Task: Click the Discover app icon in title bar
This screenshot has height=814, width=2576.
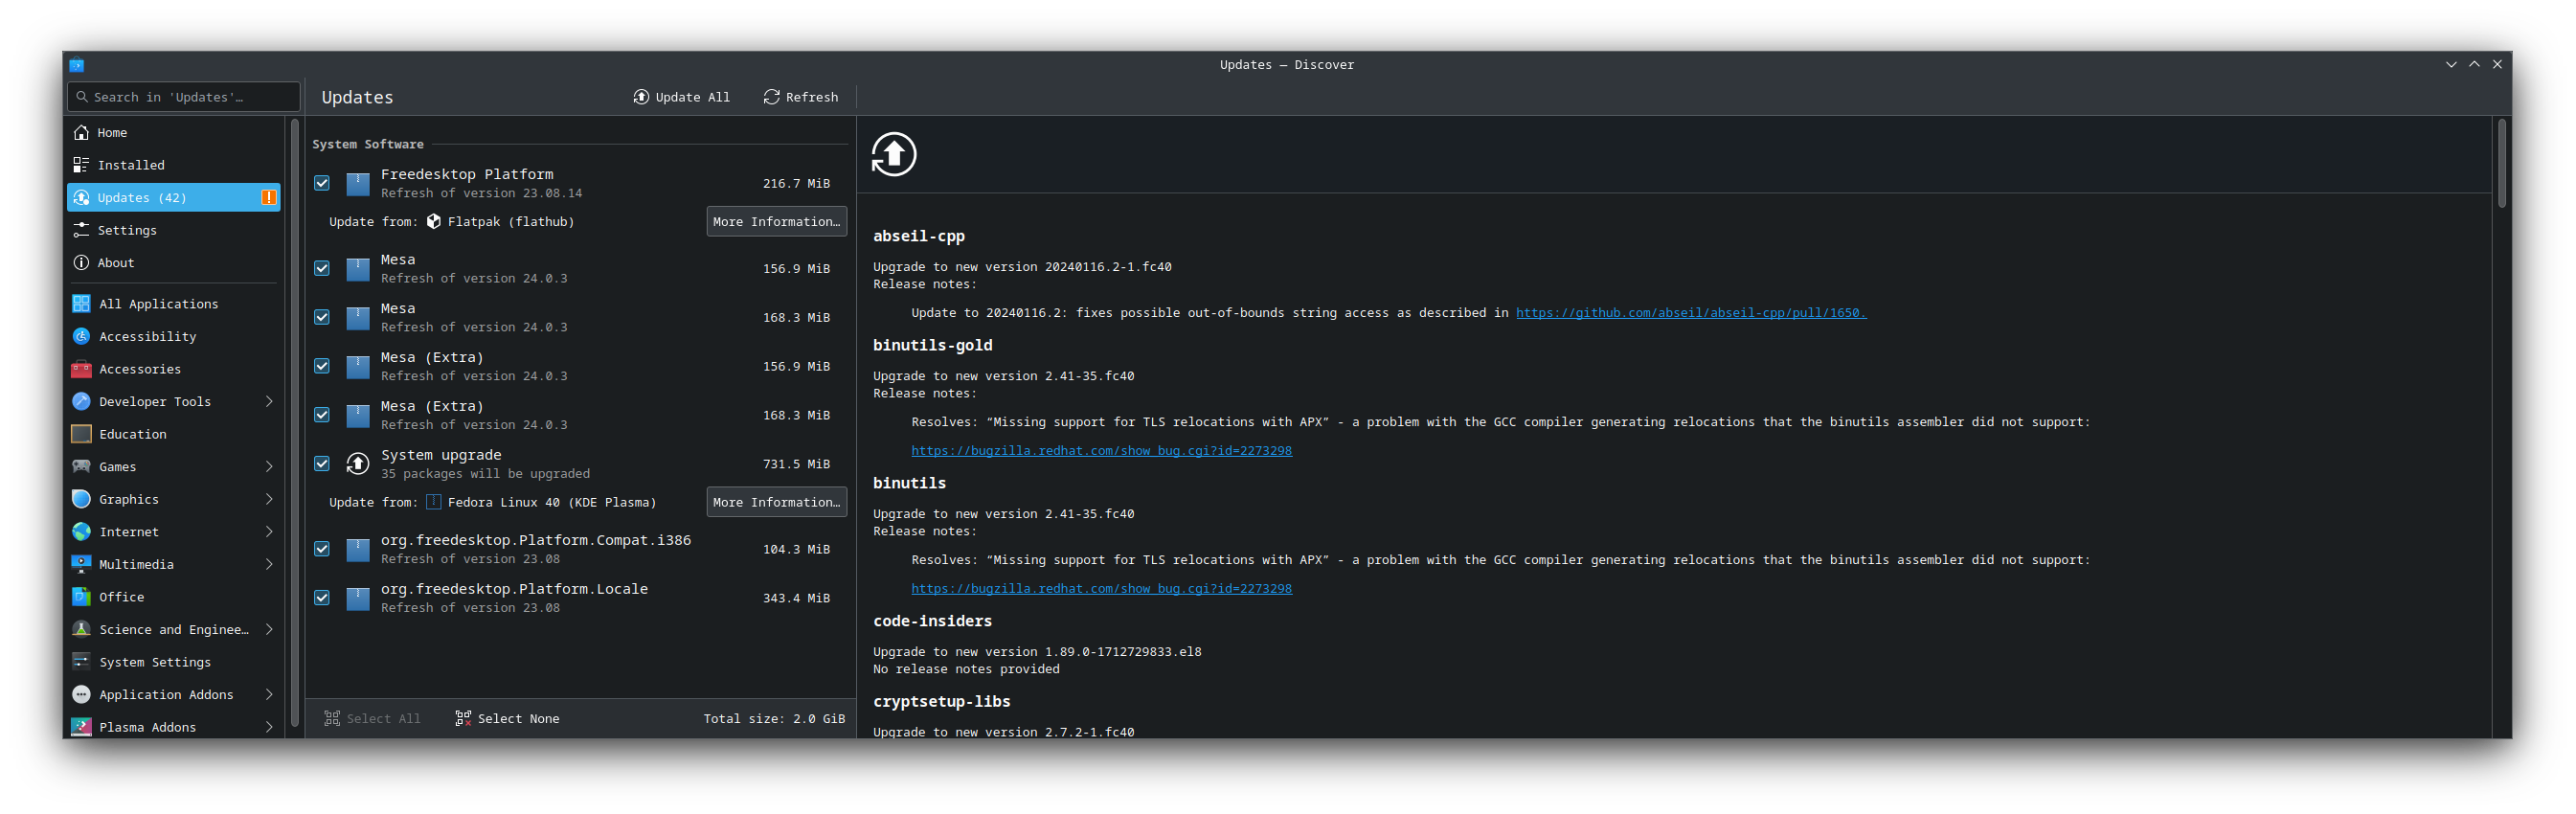Action: (77, 65)
